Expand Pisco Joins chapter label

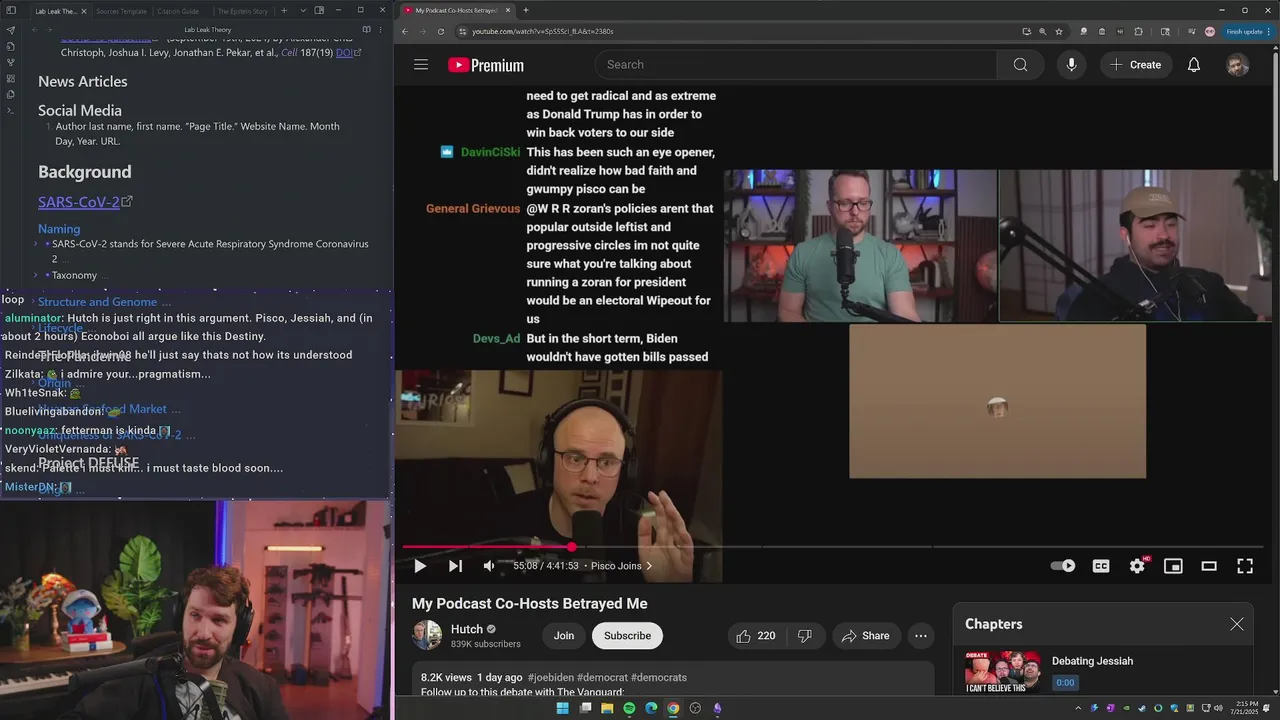621,566
